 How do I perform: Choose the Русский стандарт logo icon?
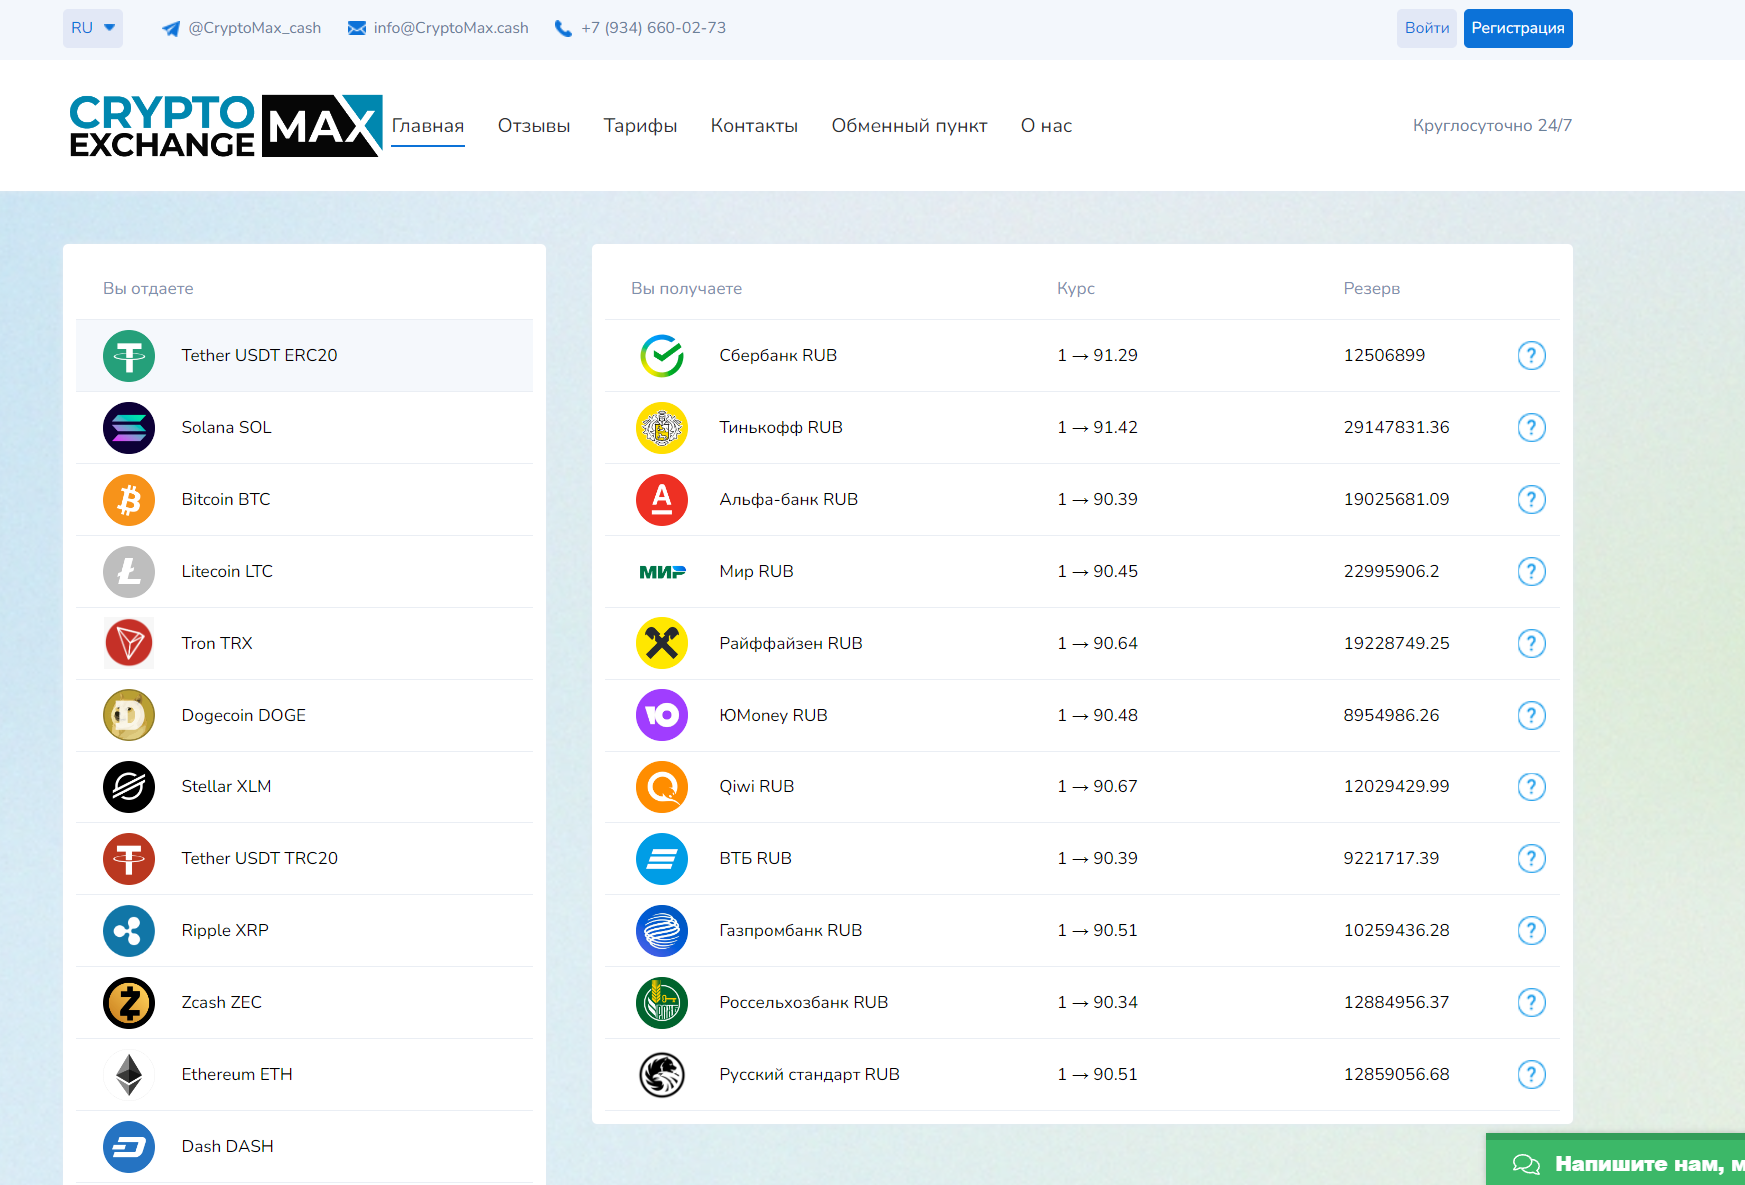point(662,1075)
